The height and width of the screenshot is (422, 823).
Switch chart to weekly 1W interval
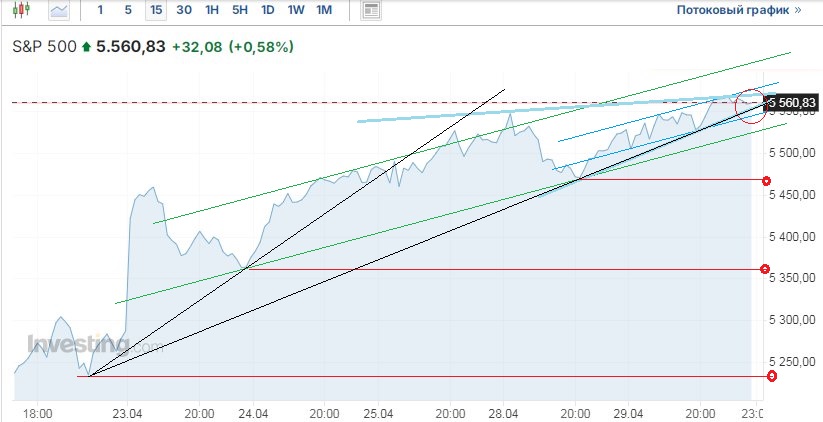(x=296, y=11)
